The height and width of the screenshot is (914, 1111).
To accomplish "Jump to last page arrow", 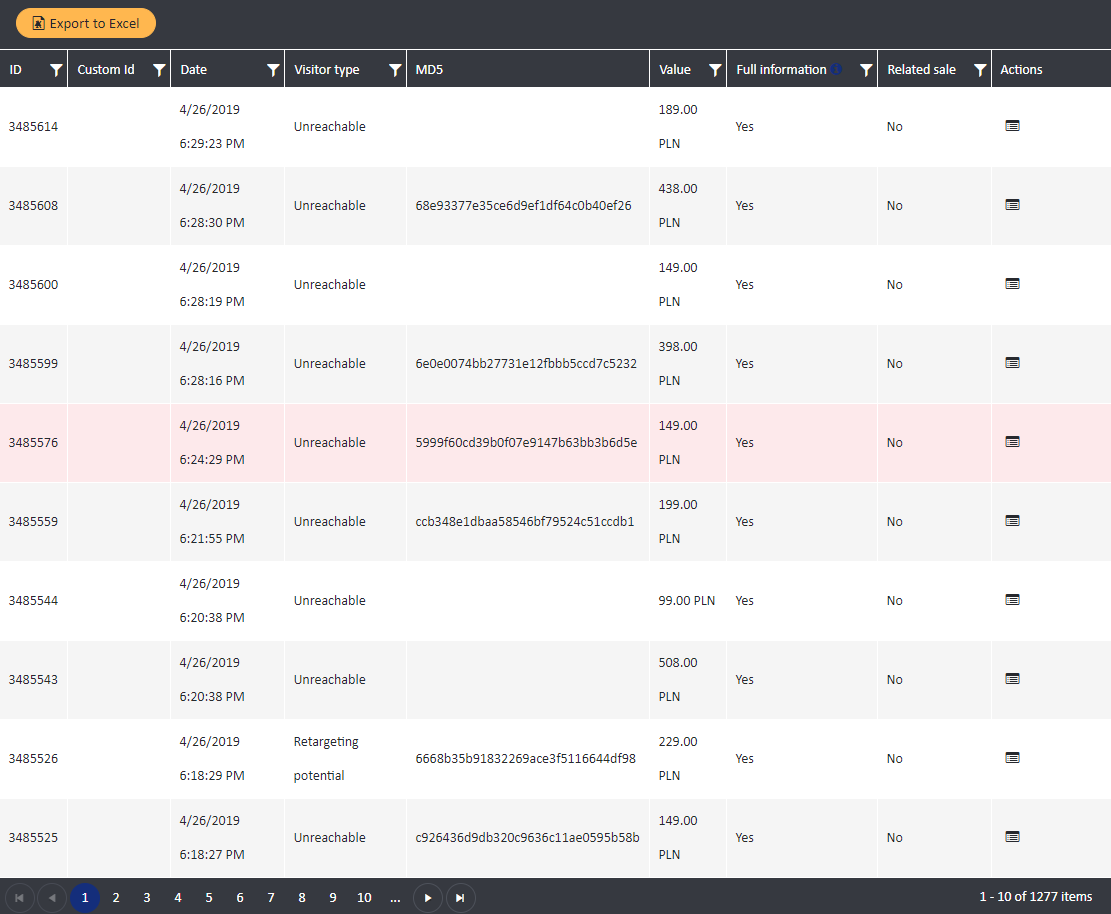I will (460, 898).
